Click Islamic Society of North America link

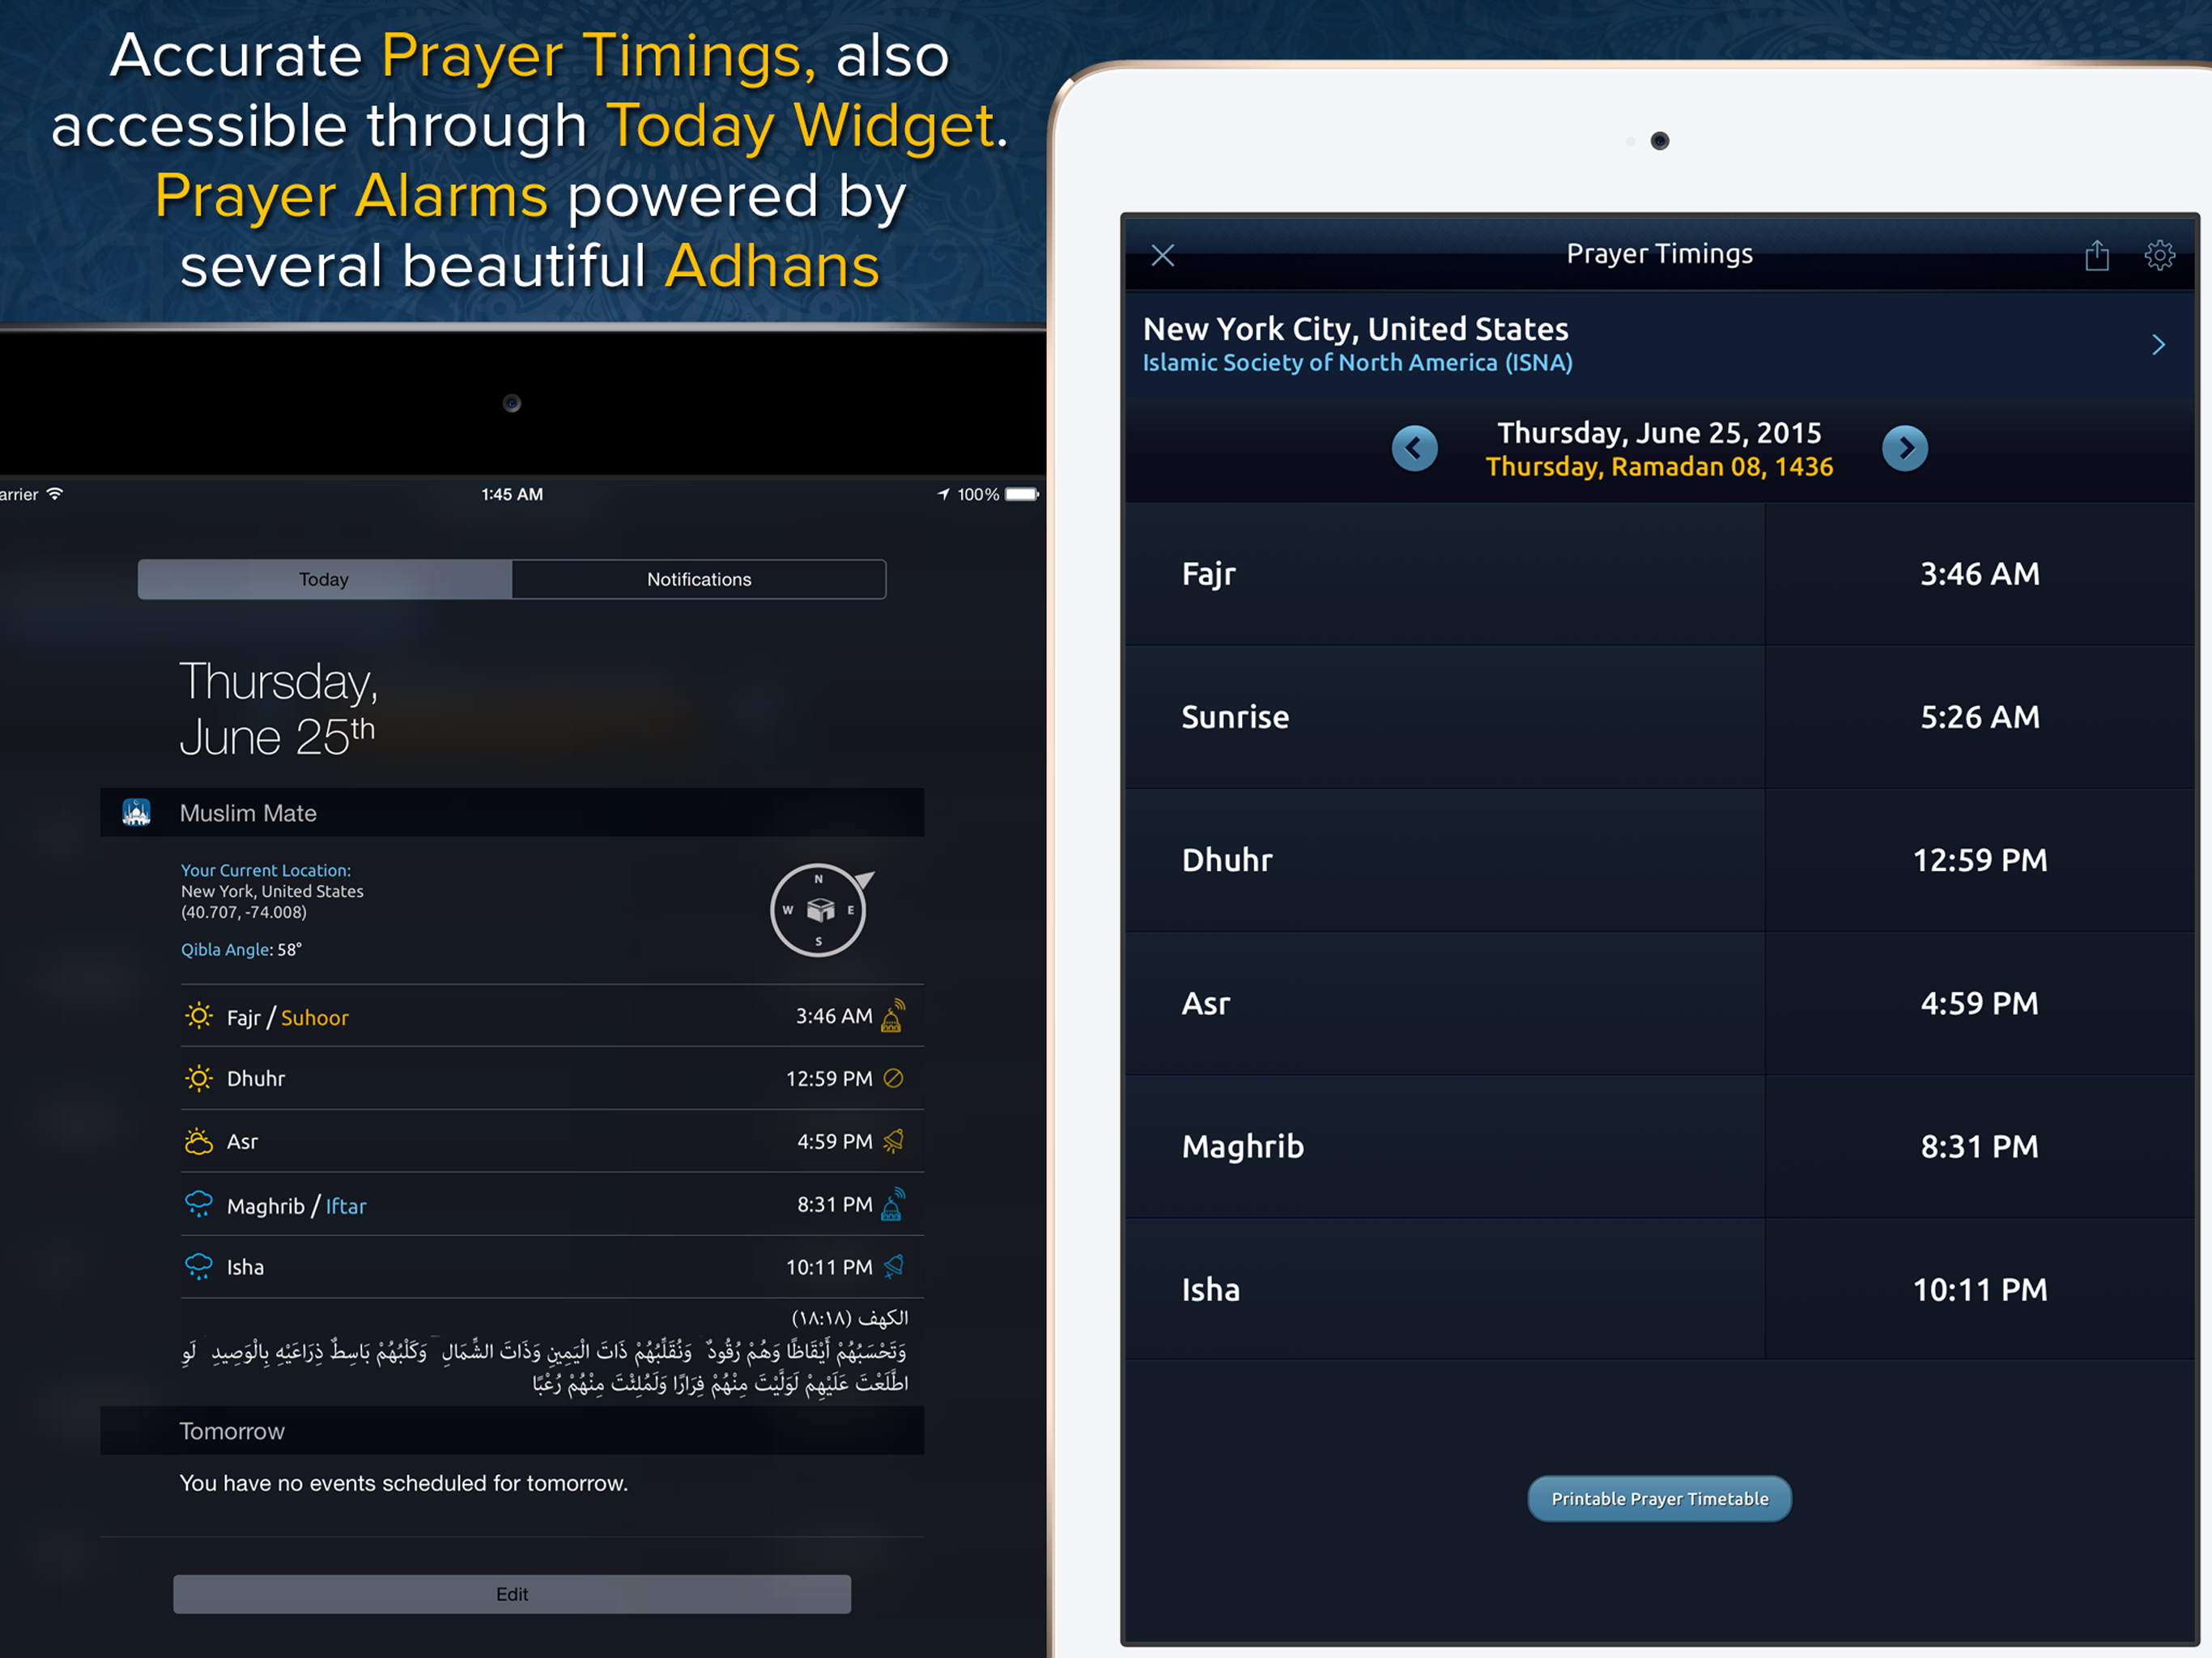click(1357, 363)
